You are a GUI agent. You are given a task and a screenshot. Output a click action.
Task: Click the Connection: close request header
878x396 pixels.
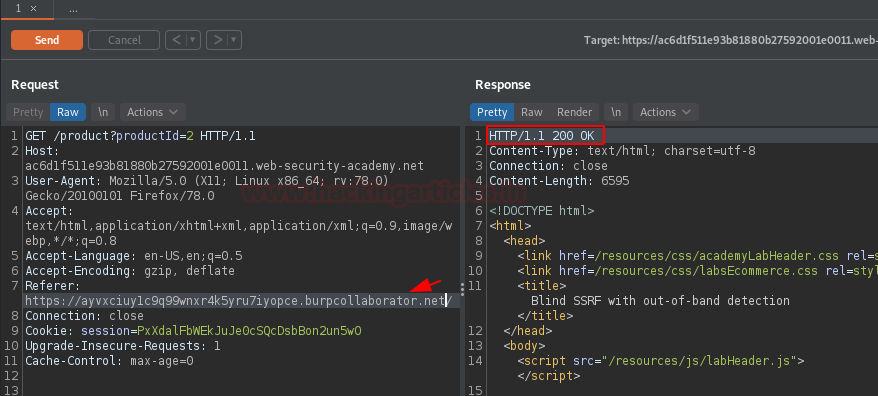click(84, 316)
